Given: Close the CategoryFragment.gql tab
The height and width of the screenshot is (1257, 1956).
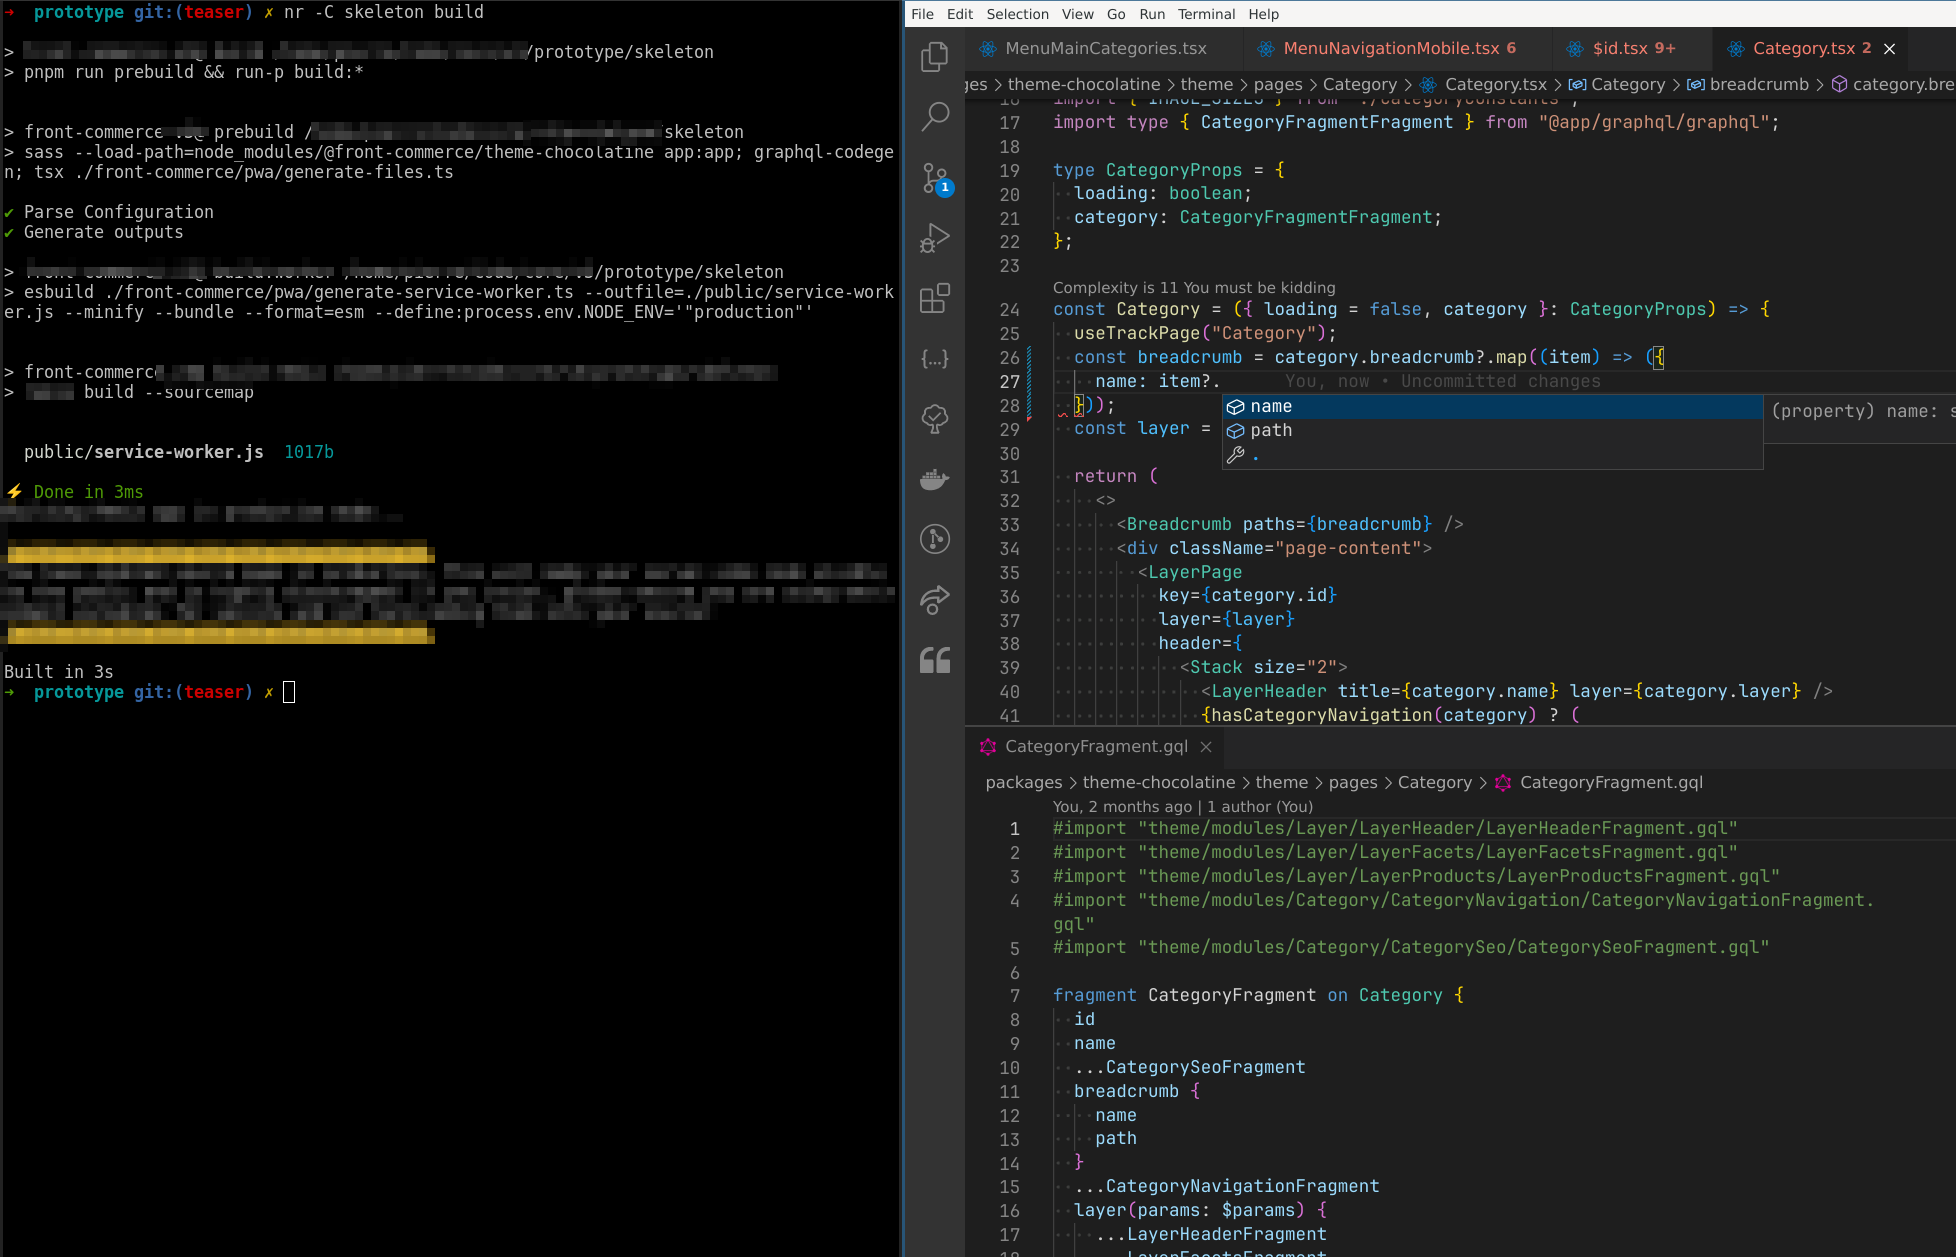Looking at the screenshot, I should 1206,747.
